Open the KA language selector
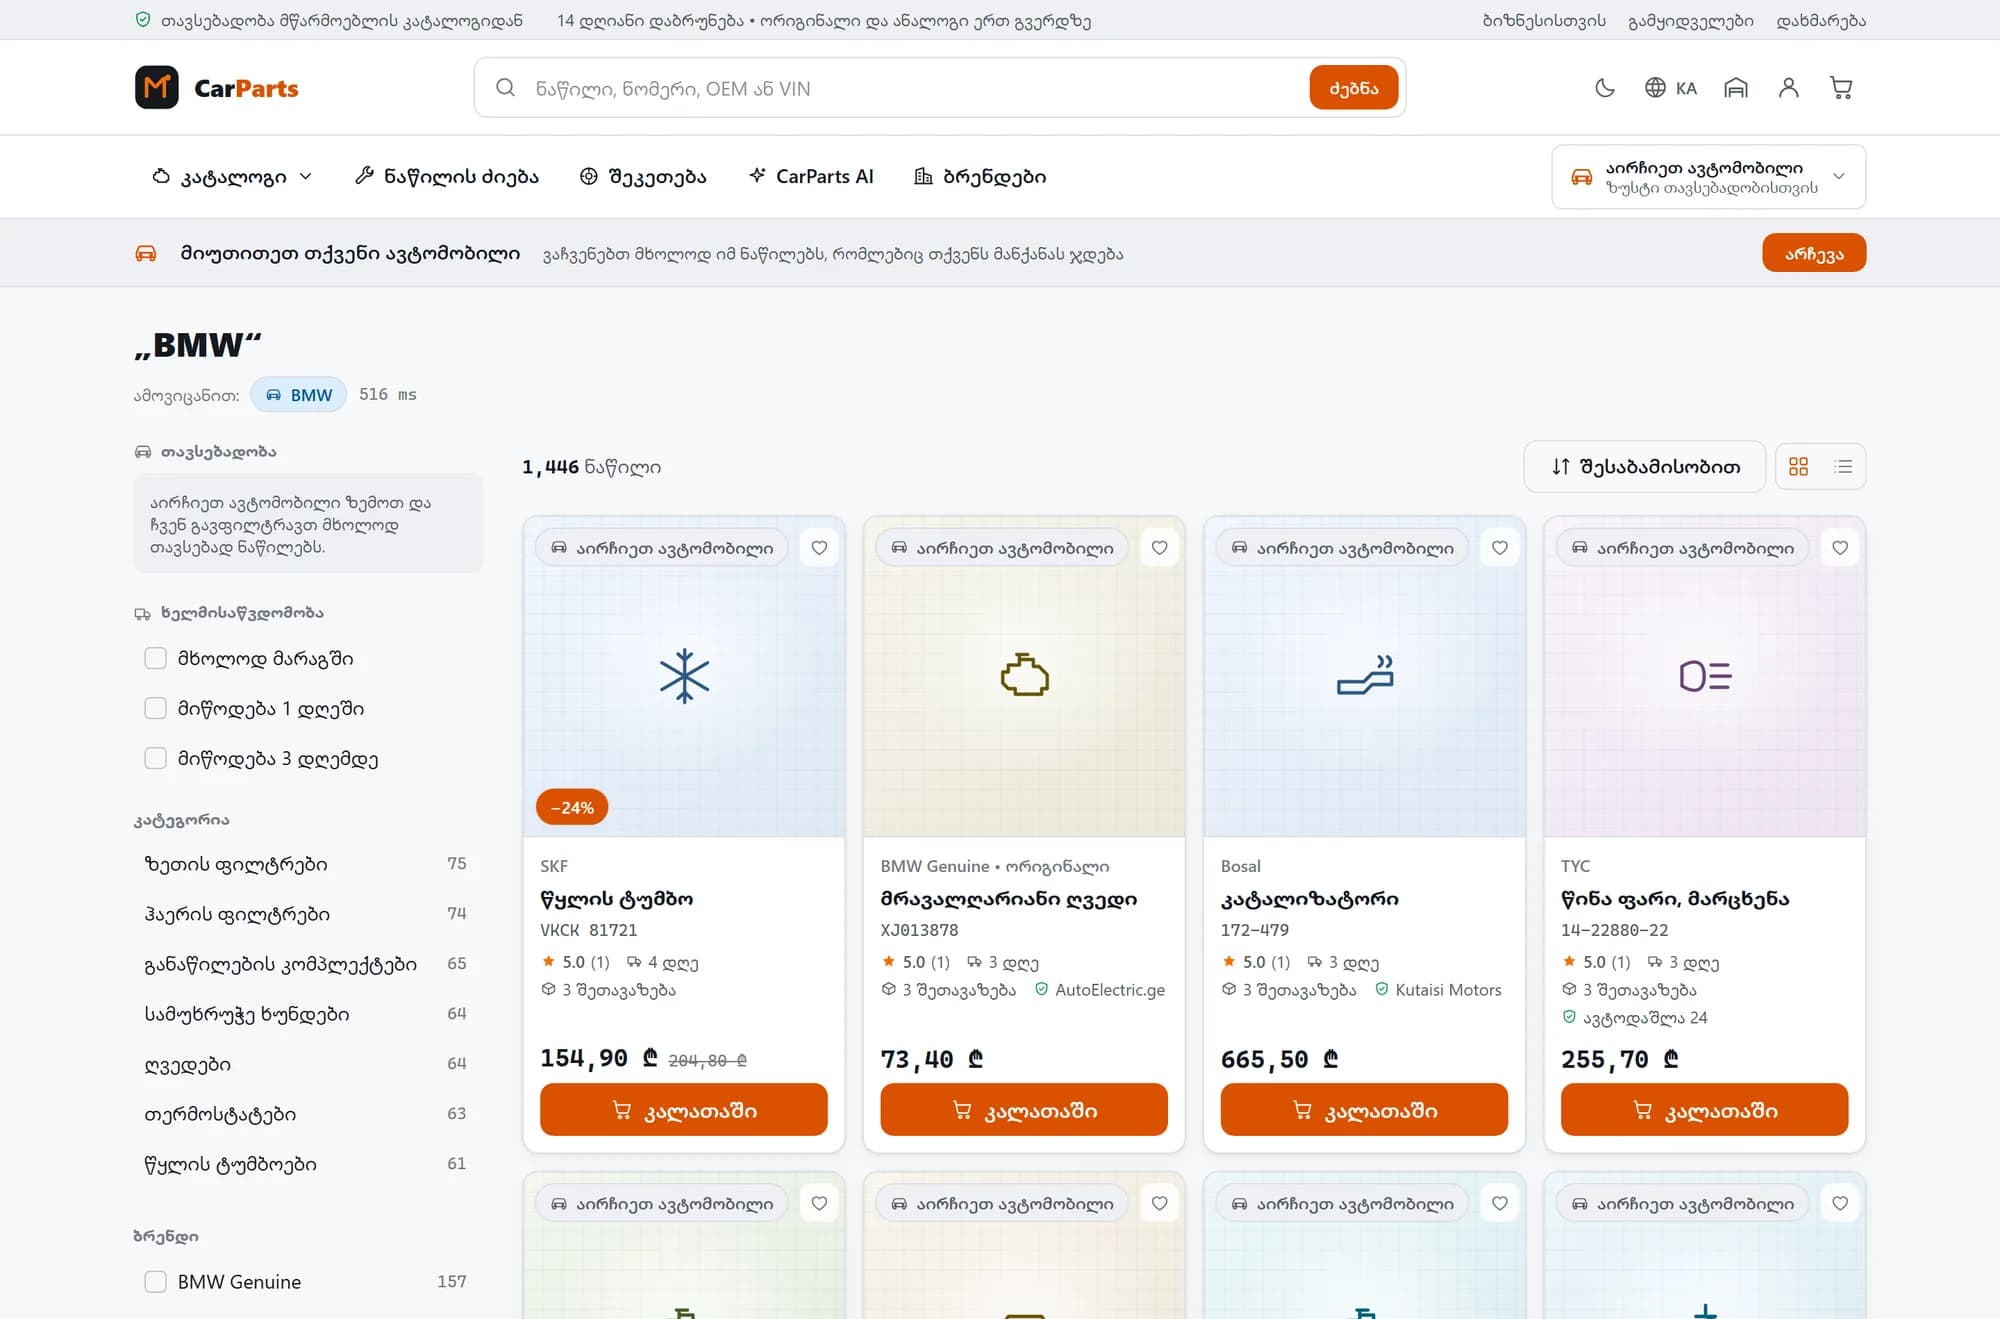Image resolution: width=2000 pixels, height=1319 pixels. pos(1671,88)
